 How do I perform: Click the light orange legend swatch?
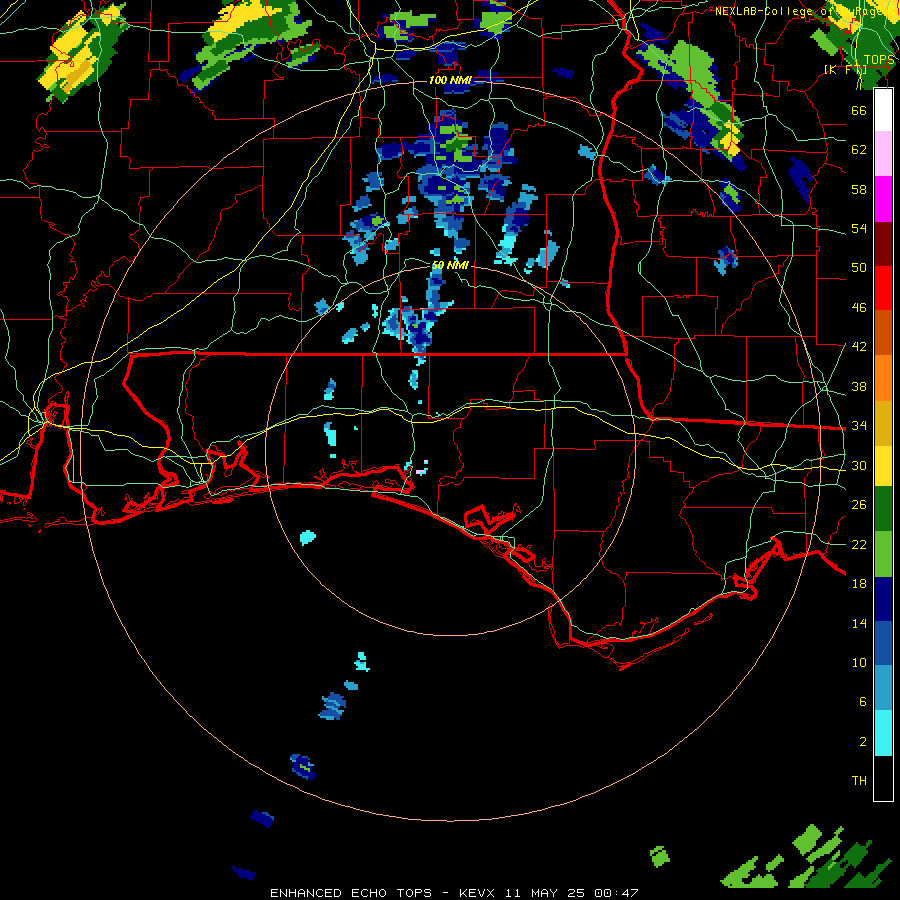pos(883,377)
